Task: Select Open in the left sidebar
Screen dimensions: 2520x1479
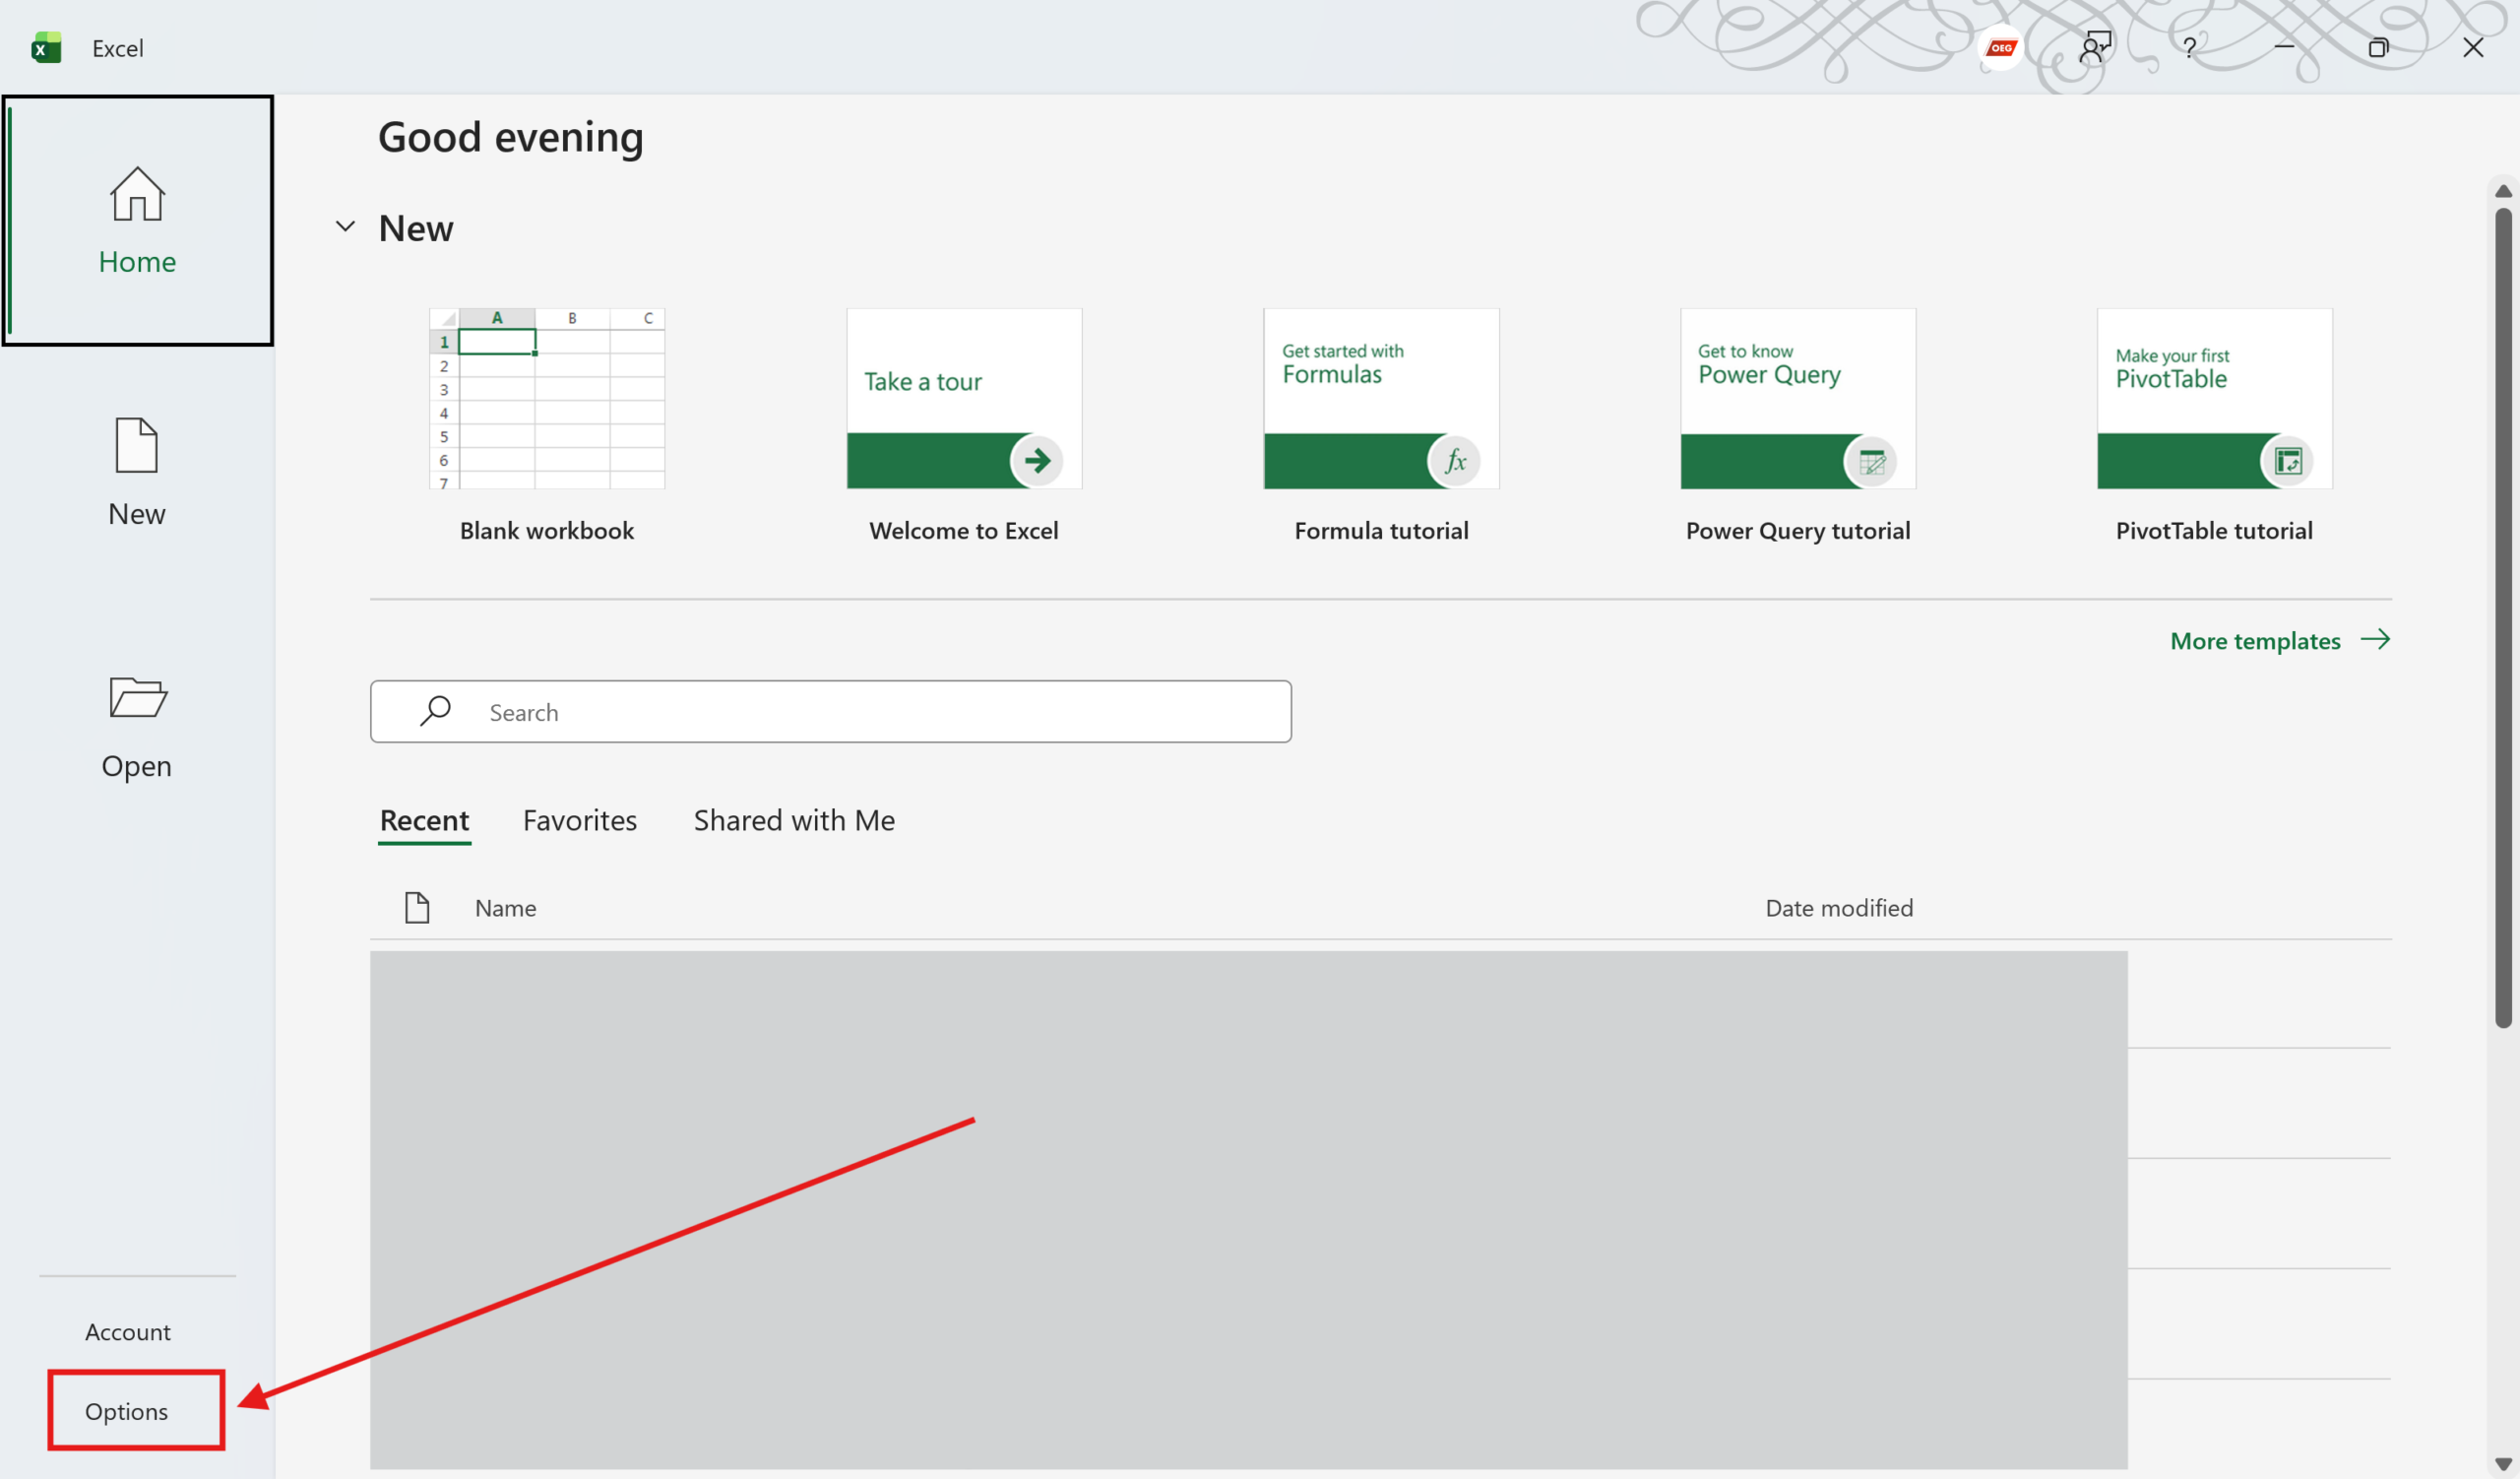Action: [137, 726]
